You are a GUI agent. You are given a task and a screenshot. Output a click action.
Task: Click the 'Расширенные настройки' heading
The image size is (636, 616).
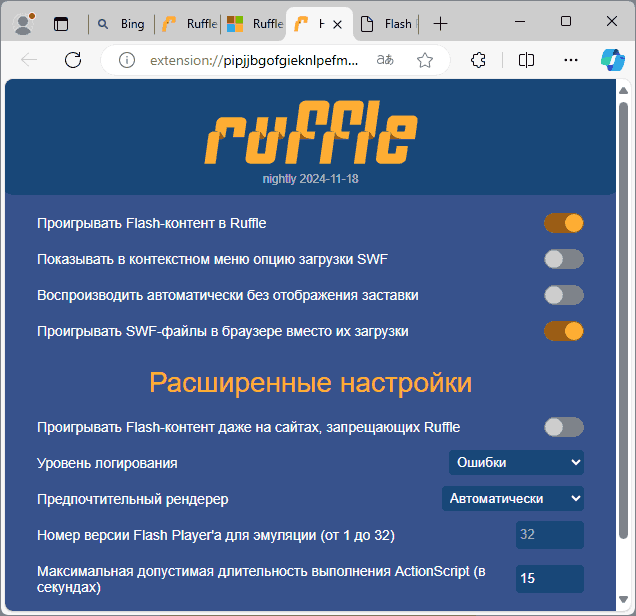tap(311, 382)
